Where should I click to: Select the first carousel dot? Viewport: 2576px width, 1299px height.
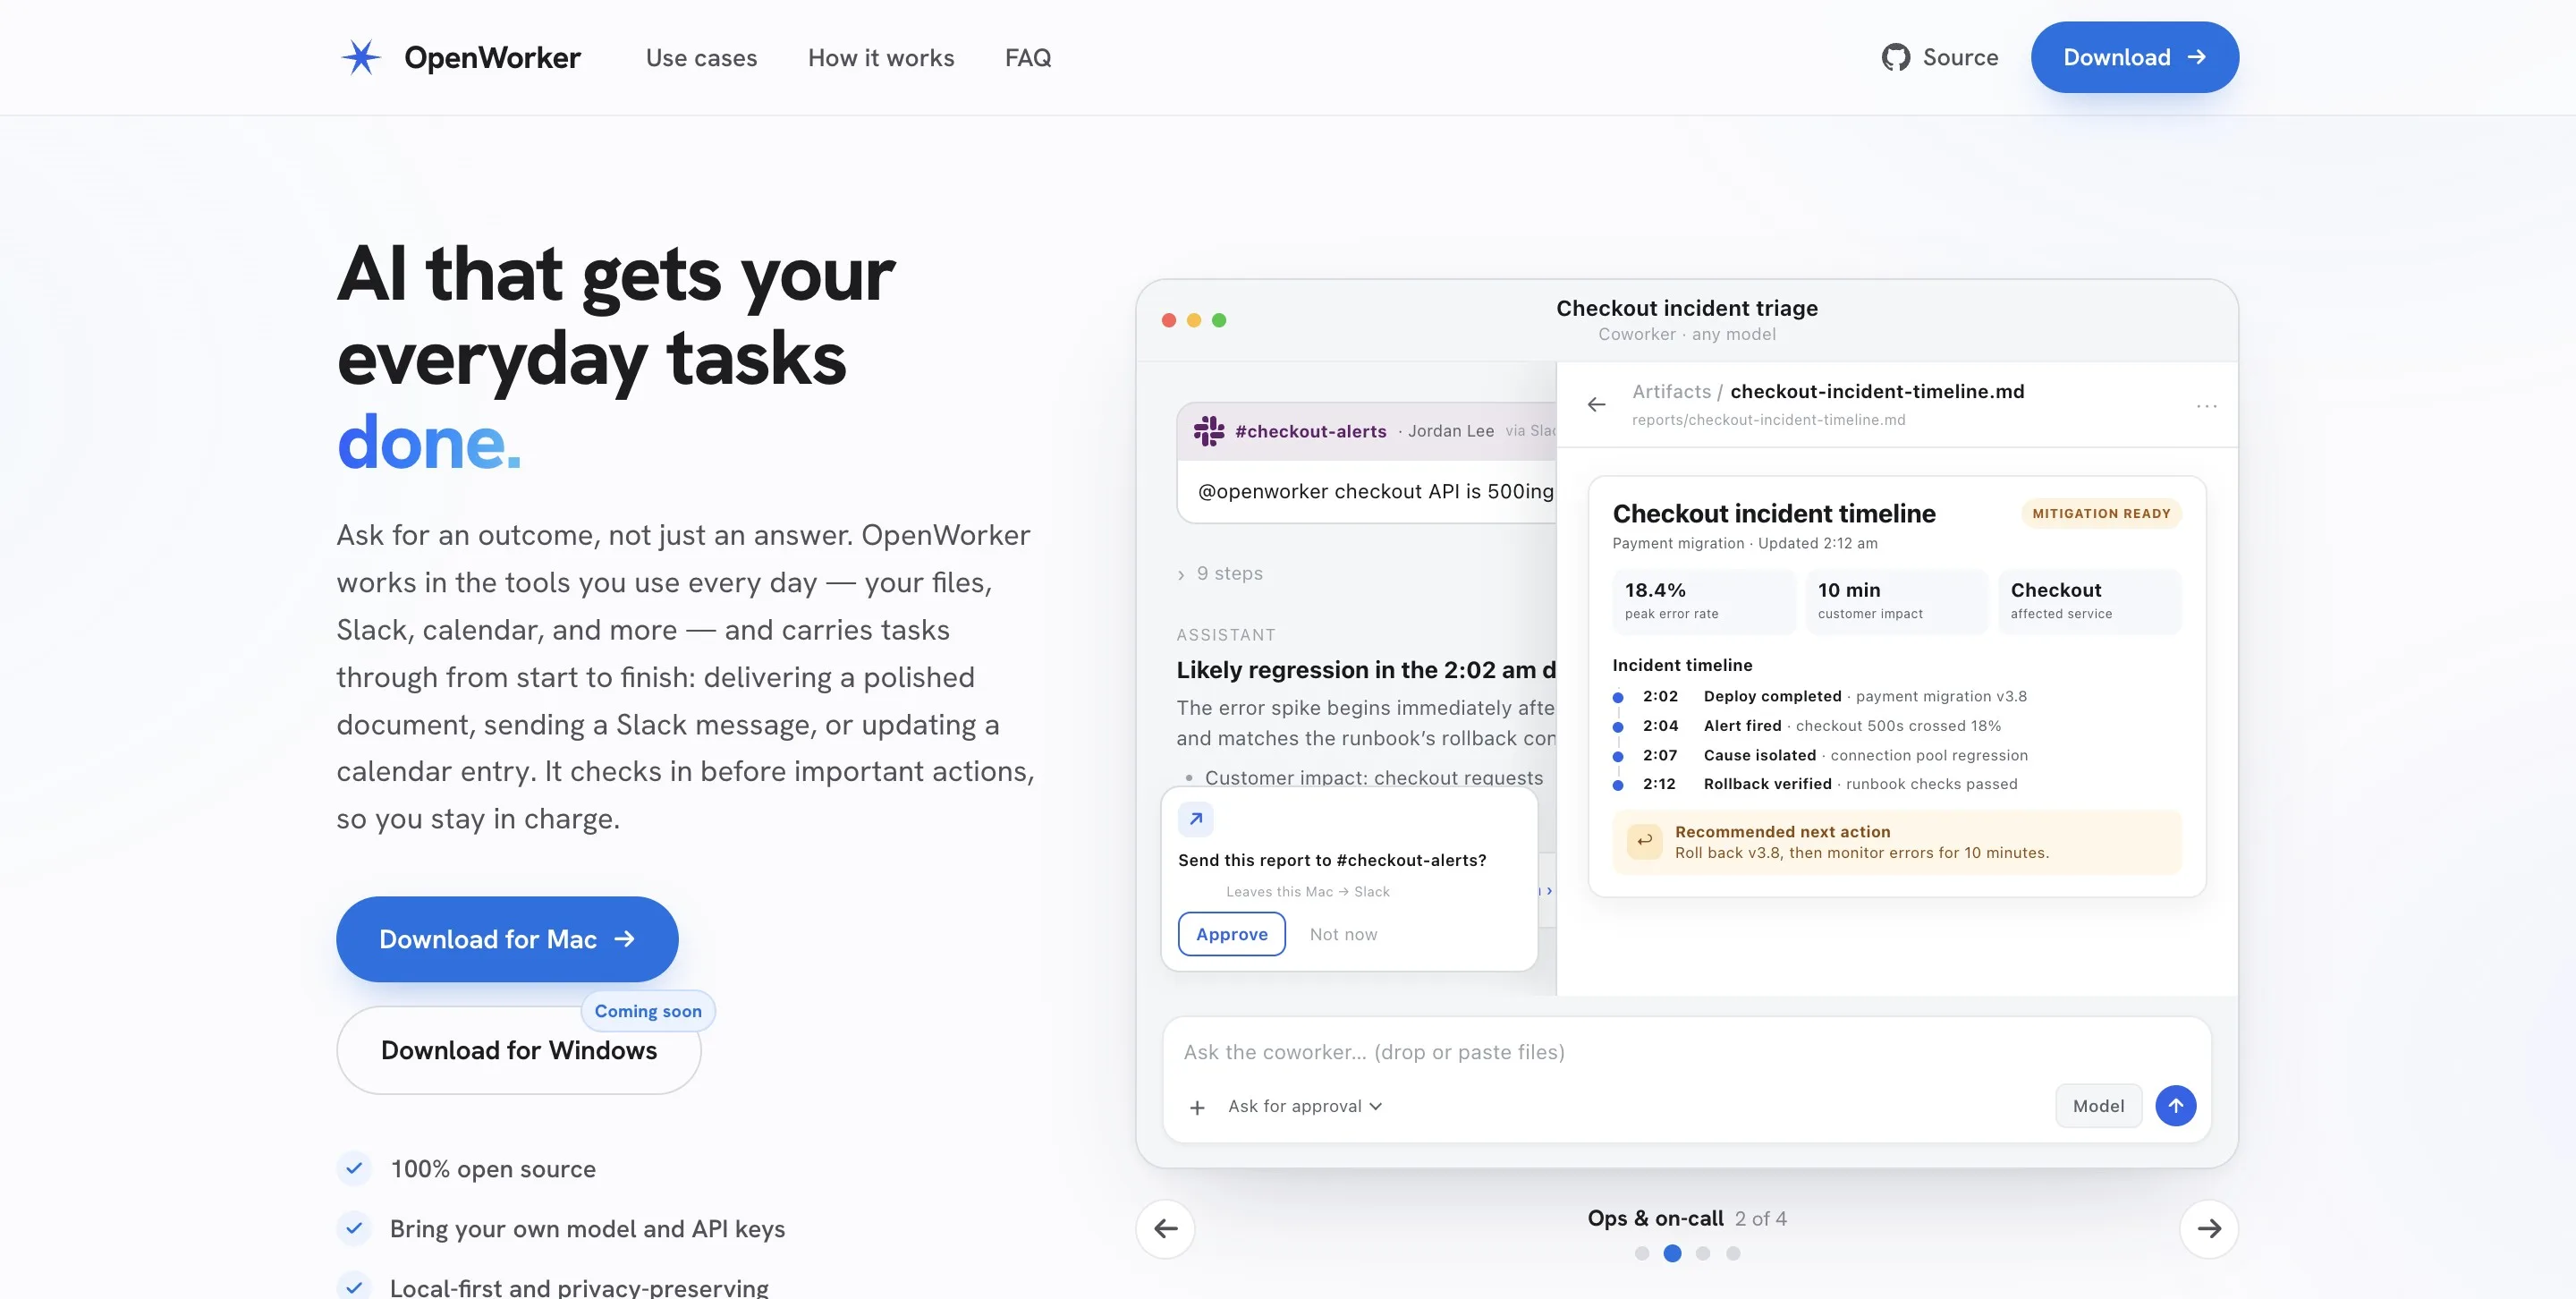1641,1253
